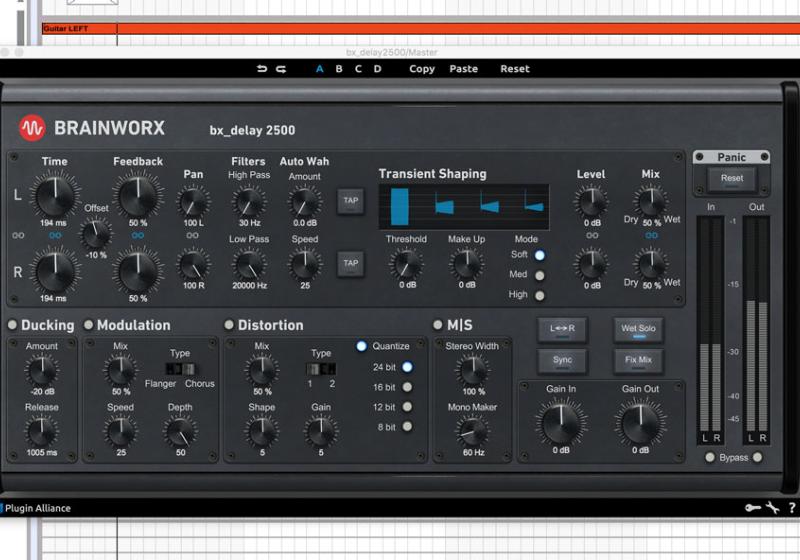Click the redo arrow icon

[x=281, y=69]
